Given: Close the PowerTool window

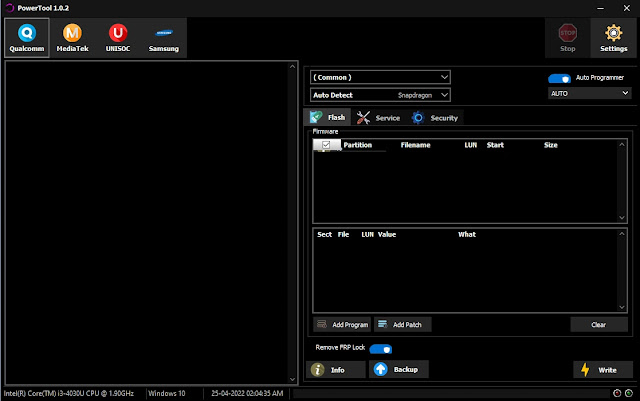Looking at the screenshot, I should coord(627,8).
